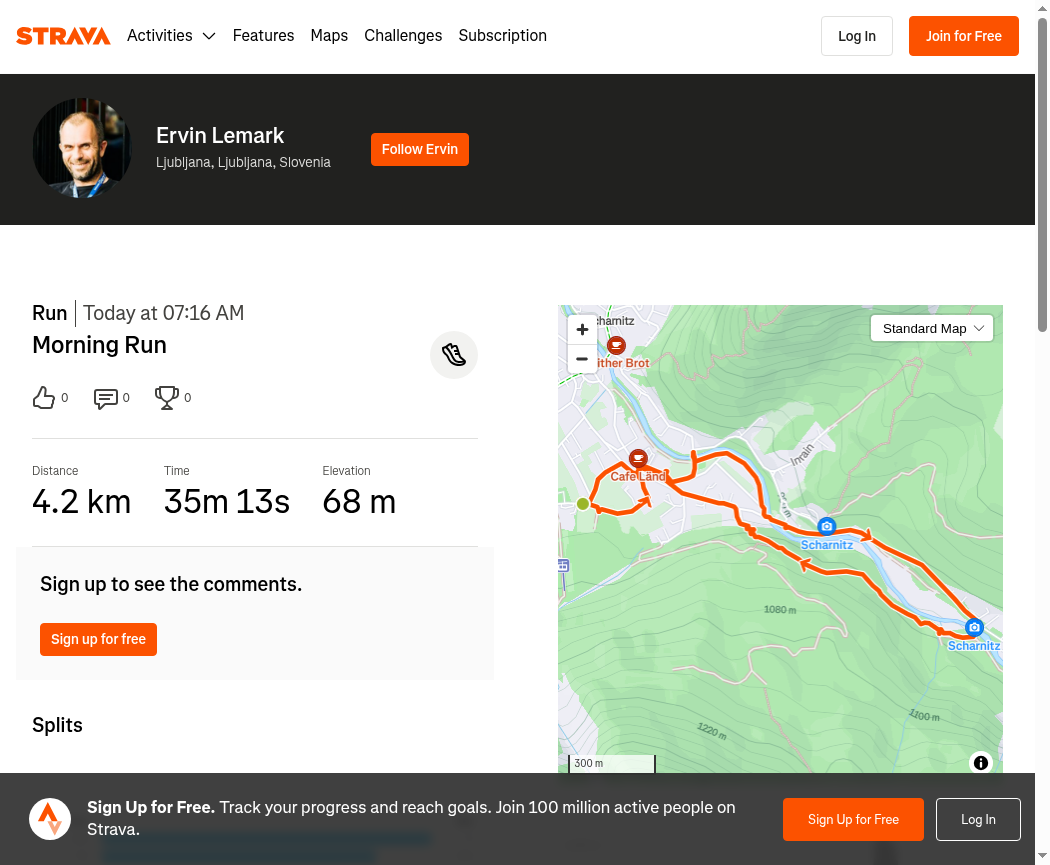Image resolution: width=1050 pixels, height=865 pixels.
Task: Click the Cafe Länd map marker
Action: 638,459
